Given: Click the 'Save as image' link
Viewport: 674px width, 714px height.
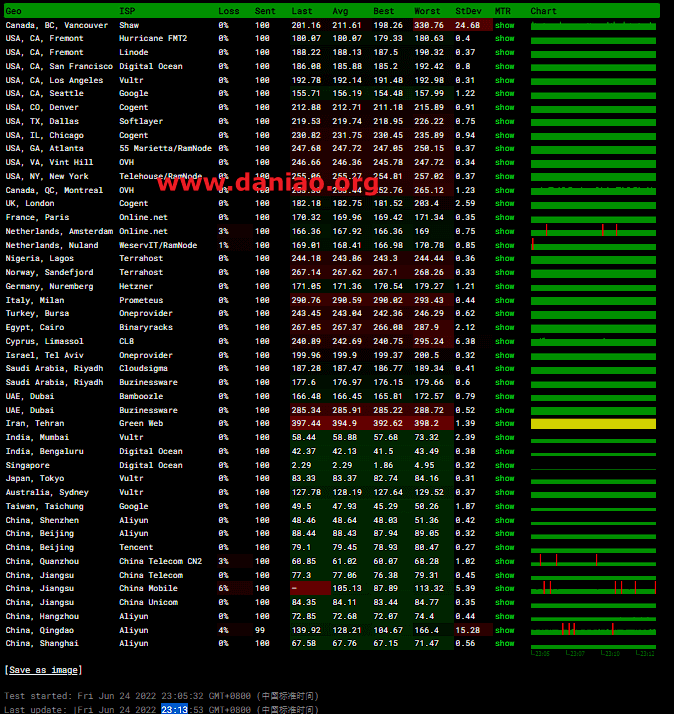Looking at the screenshot, I should (x=43, y=670).
